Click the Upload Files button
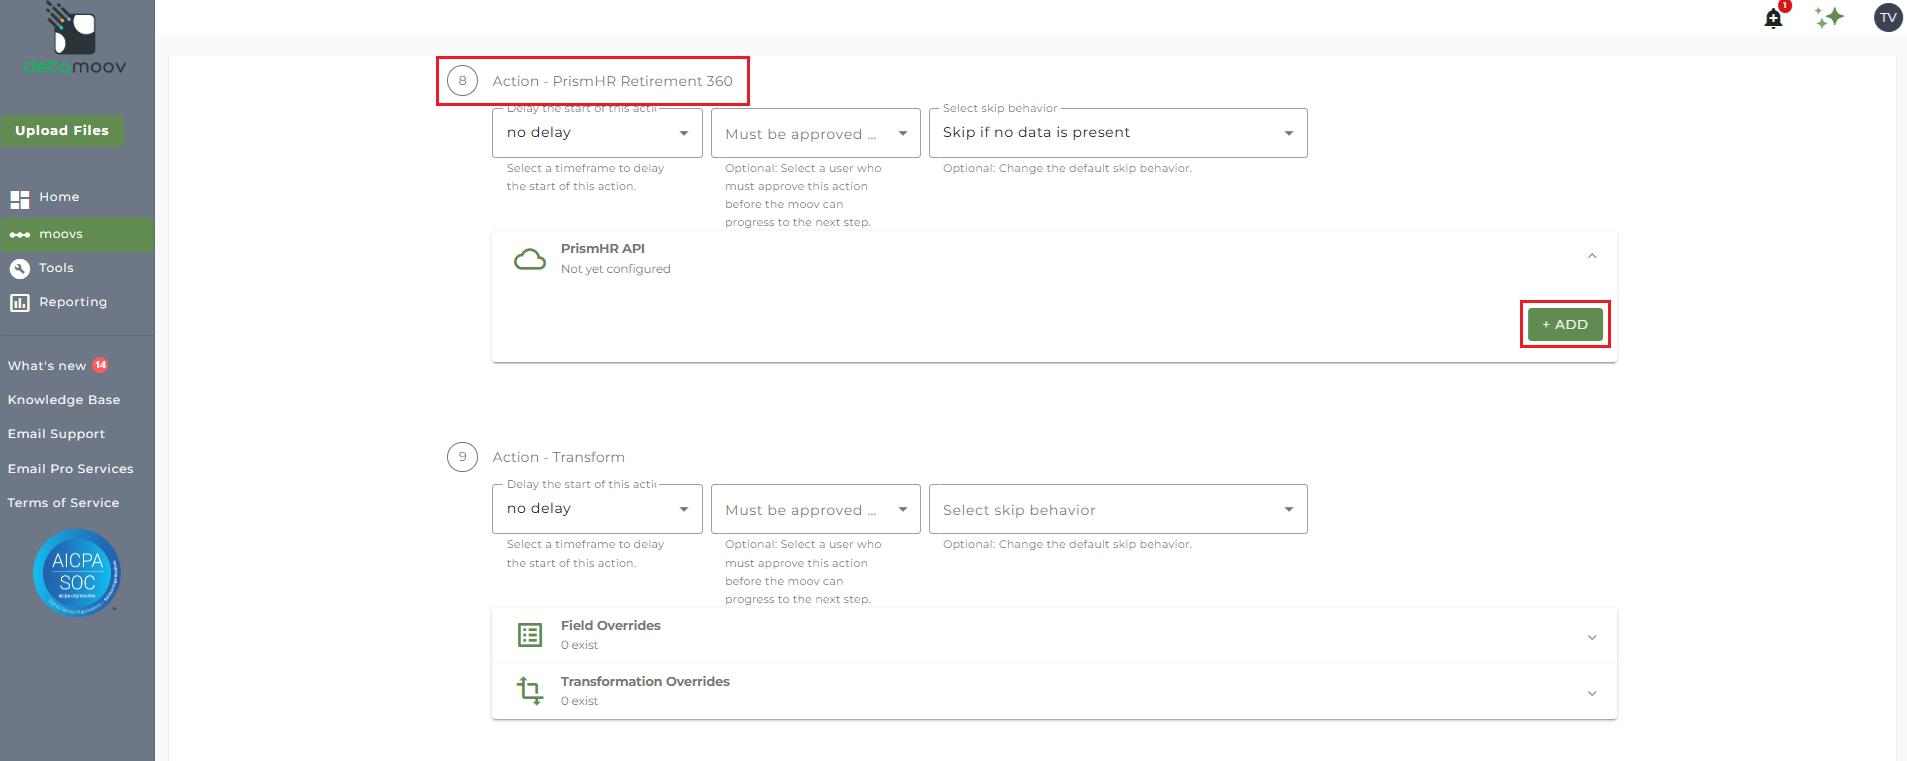 62,131
